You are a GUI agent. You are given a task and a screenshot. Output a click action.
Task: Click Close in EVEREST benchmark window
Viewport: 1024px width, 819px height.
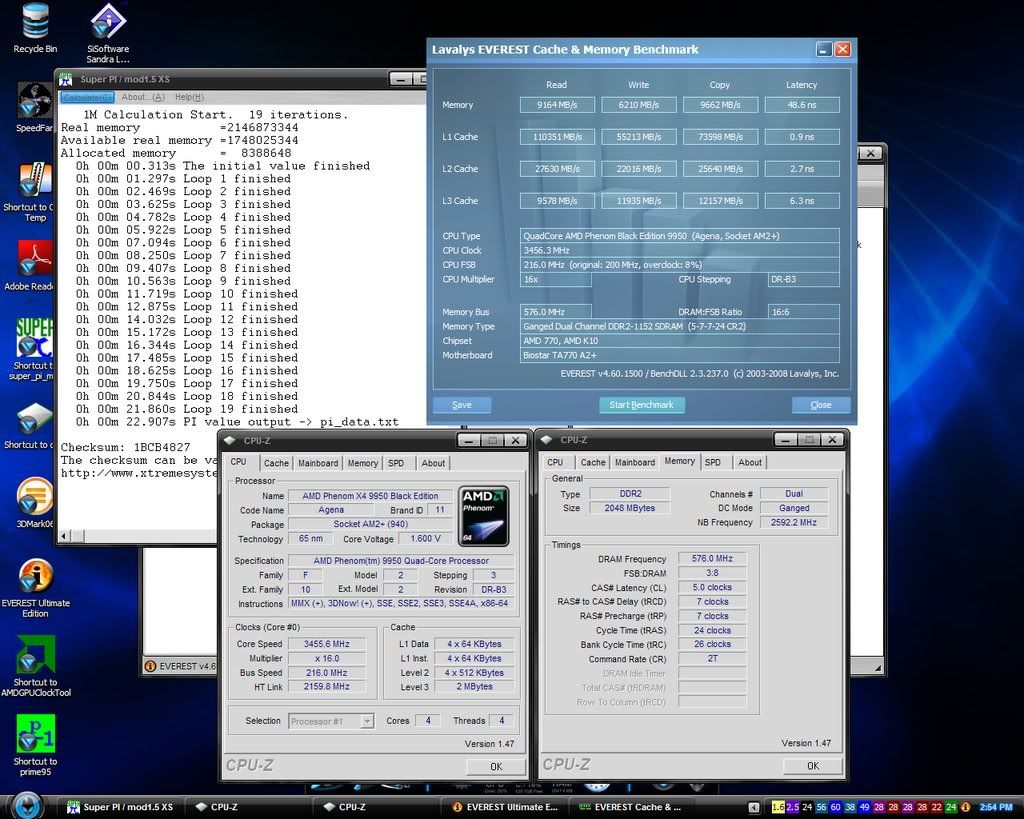(821, 405)
